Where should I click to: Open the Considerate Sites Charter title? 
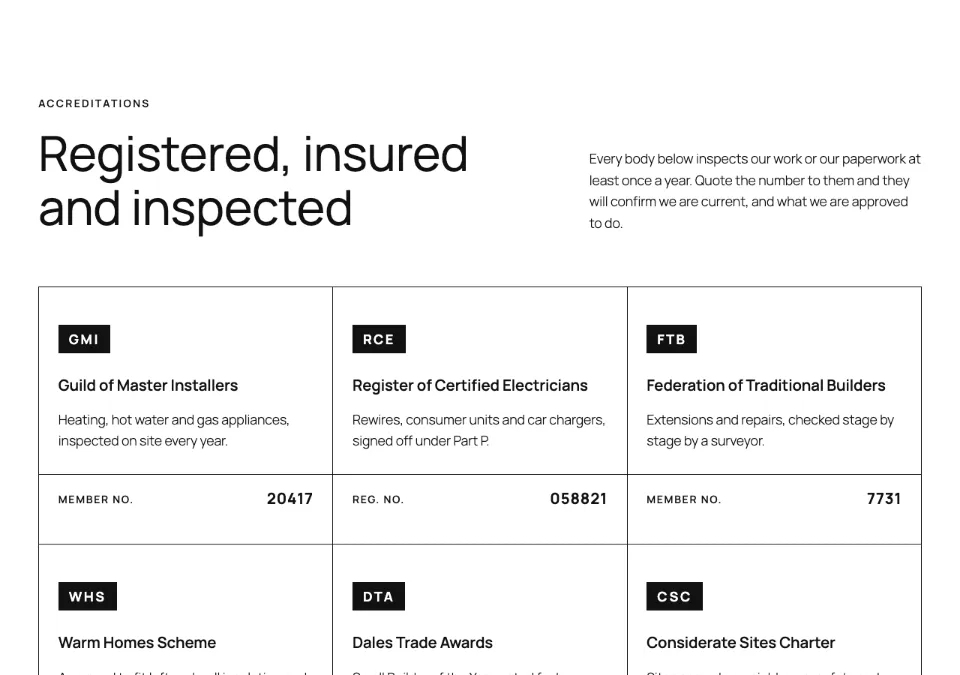coord(740,643)
